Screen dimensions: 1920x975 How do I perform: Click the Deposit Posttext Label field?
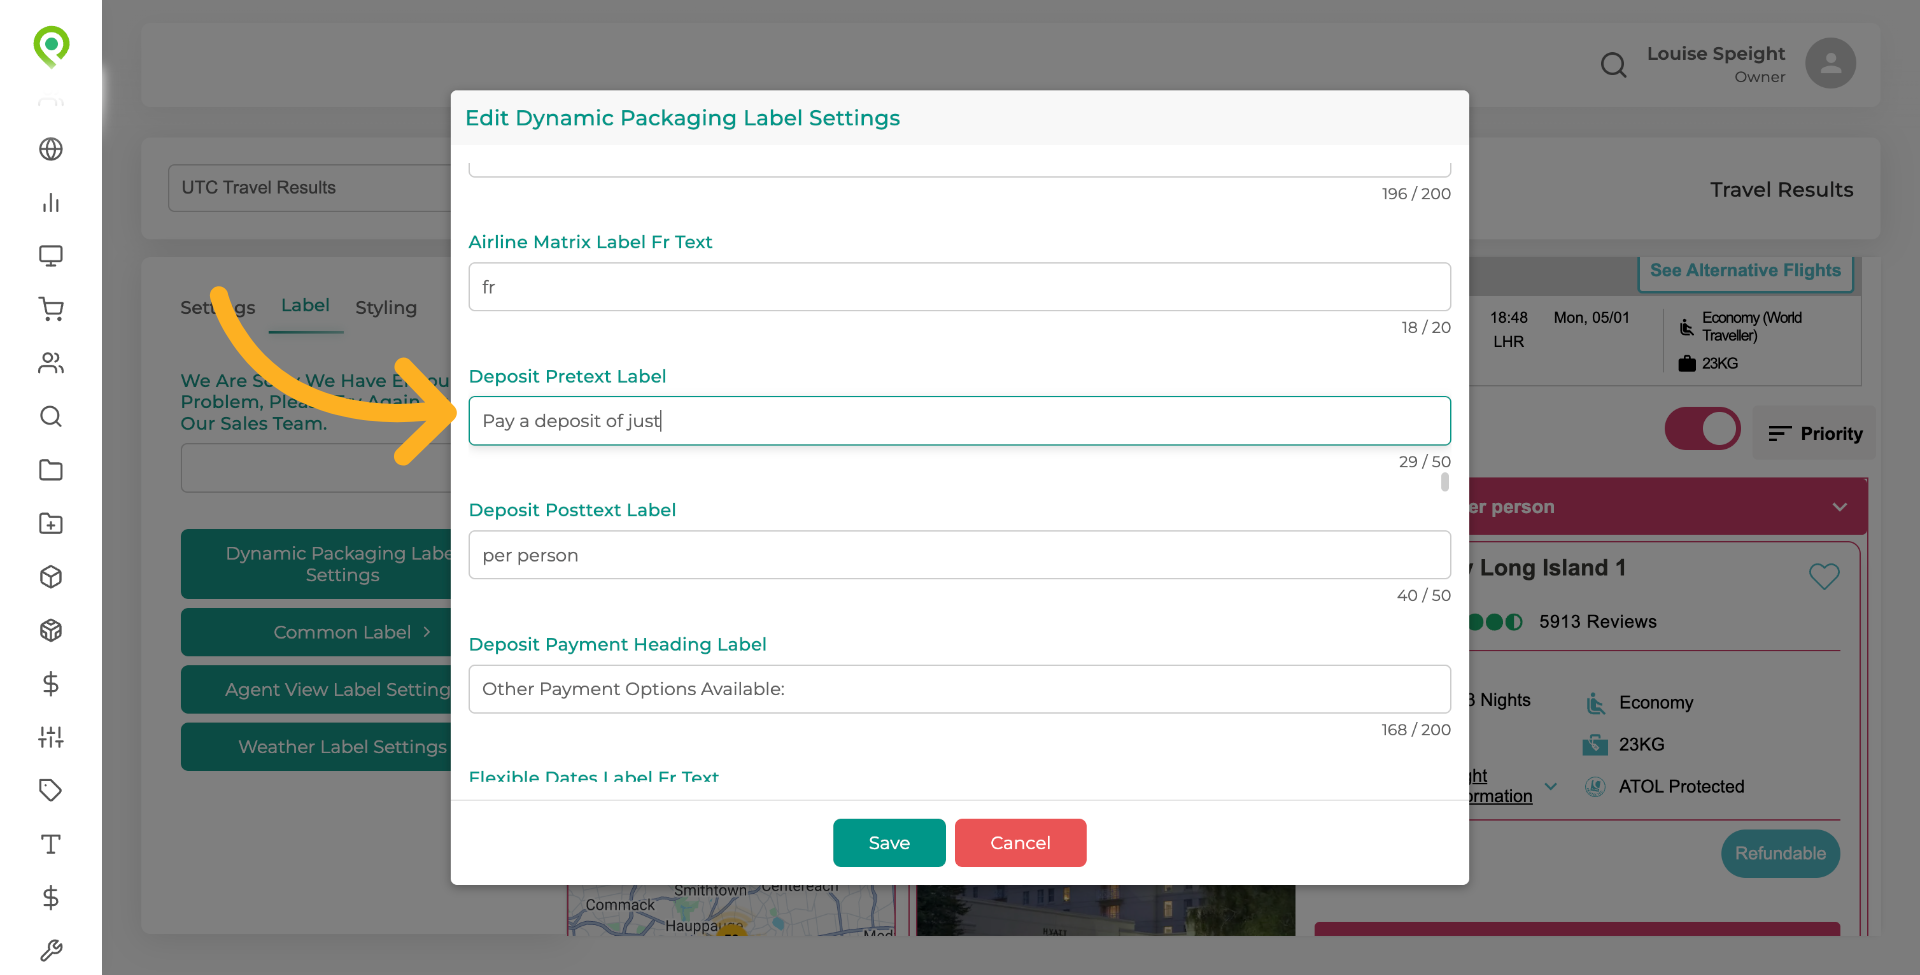(x=960, y=555)
